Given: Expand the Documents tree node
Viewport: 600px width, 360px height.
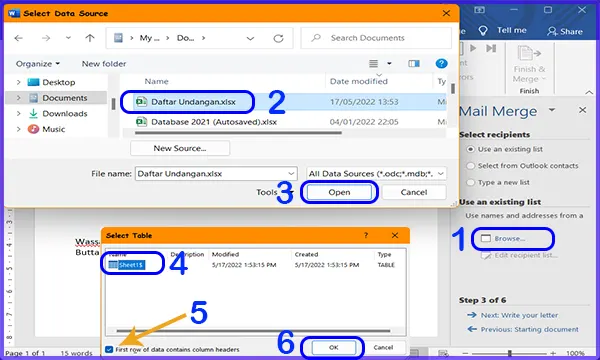Looking at the screenshot, I should coord(18,98).
